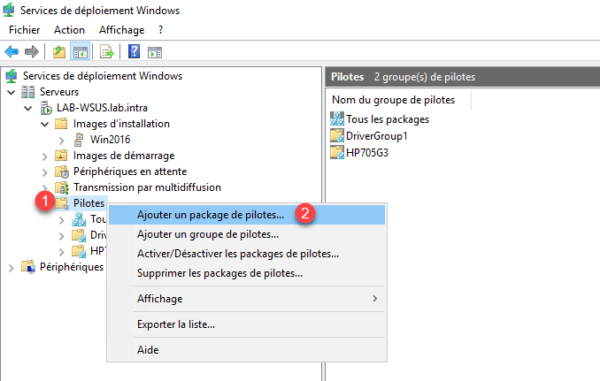
Task: Toggle the Show/Hide action pane icon
Action: coord(155,52)
